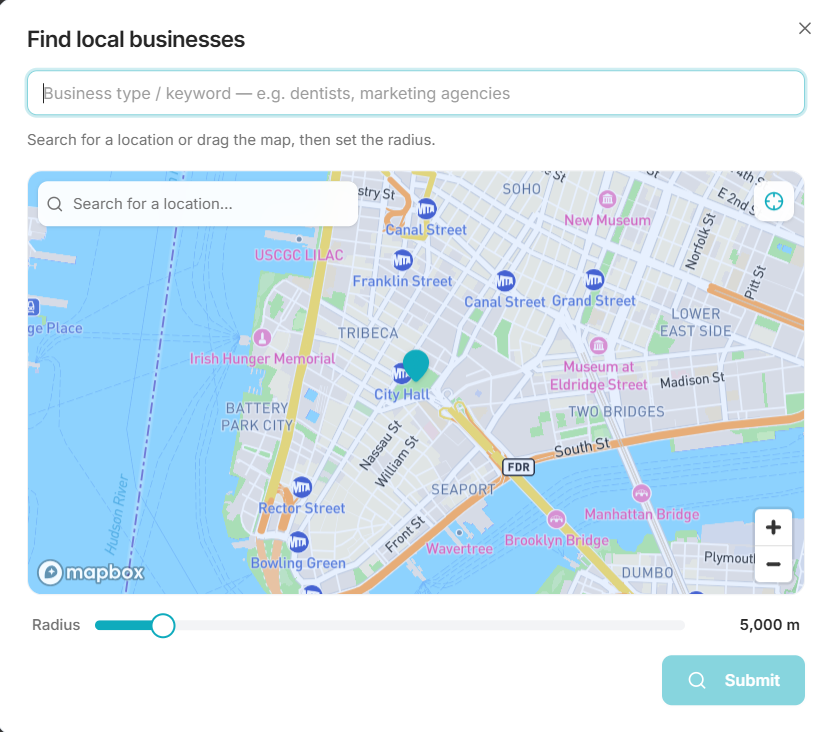Click the FDR highway shield
Viewport: 822px width, 732px height.
click(x=518, y=467)
